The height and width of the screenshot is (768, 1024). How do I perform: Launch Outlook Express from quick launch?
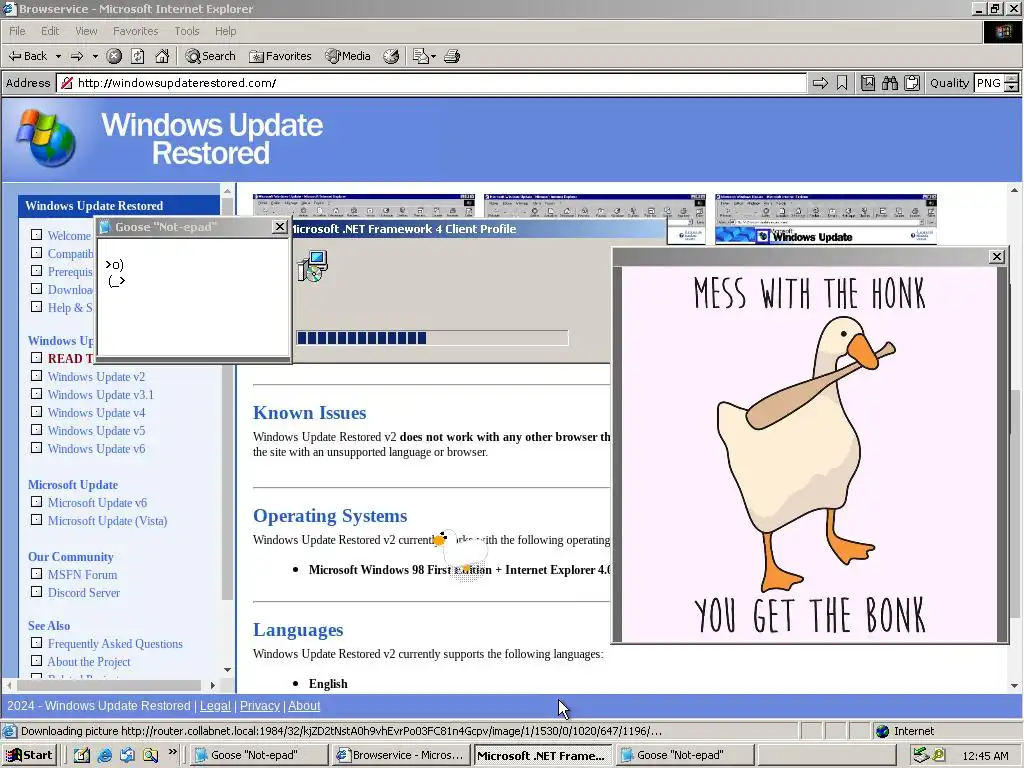coord(127,755)
